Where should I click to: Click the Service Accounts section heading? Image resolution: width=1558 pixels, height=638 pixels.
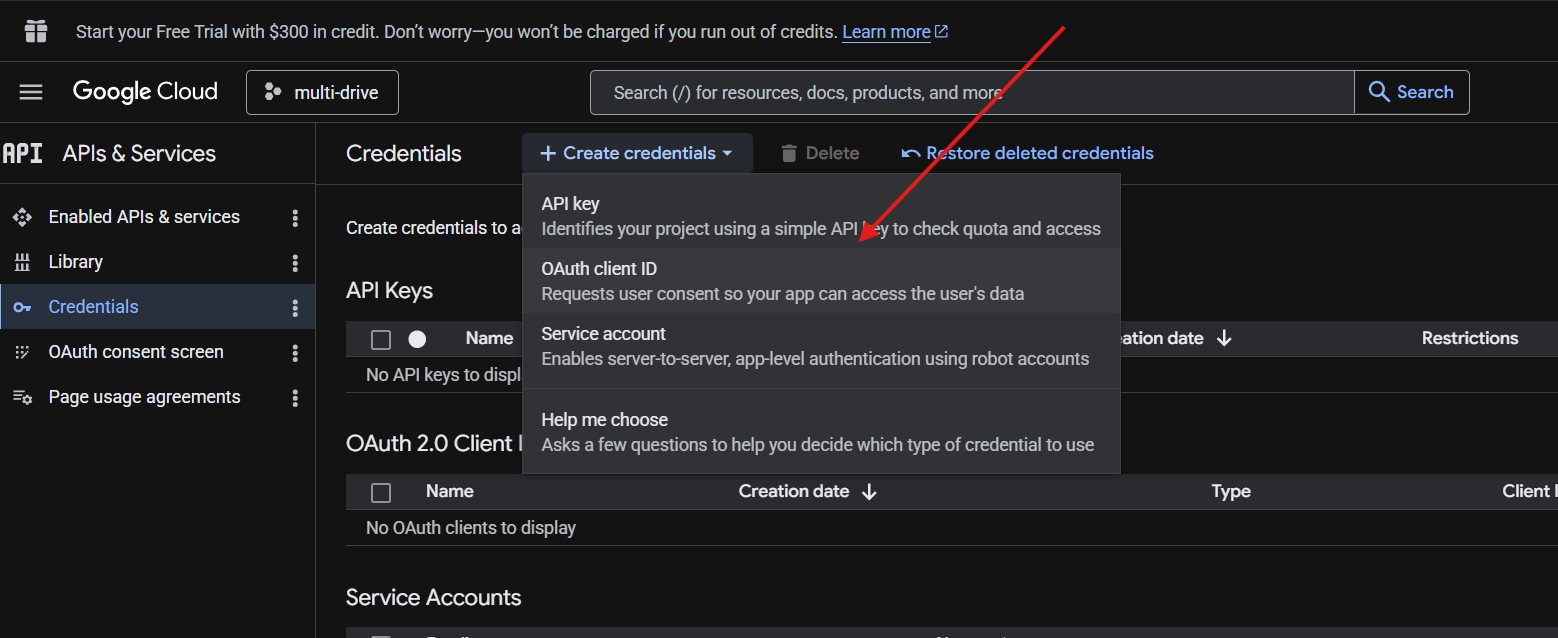(434, 597)
